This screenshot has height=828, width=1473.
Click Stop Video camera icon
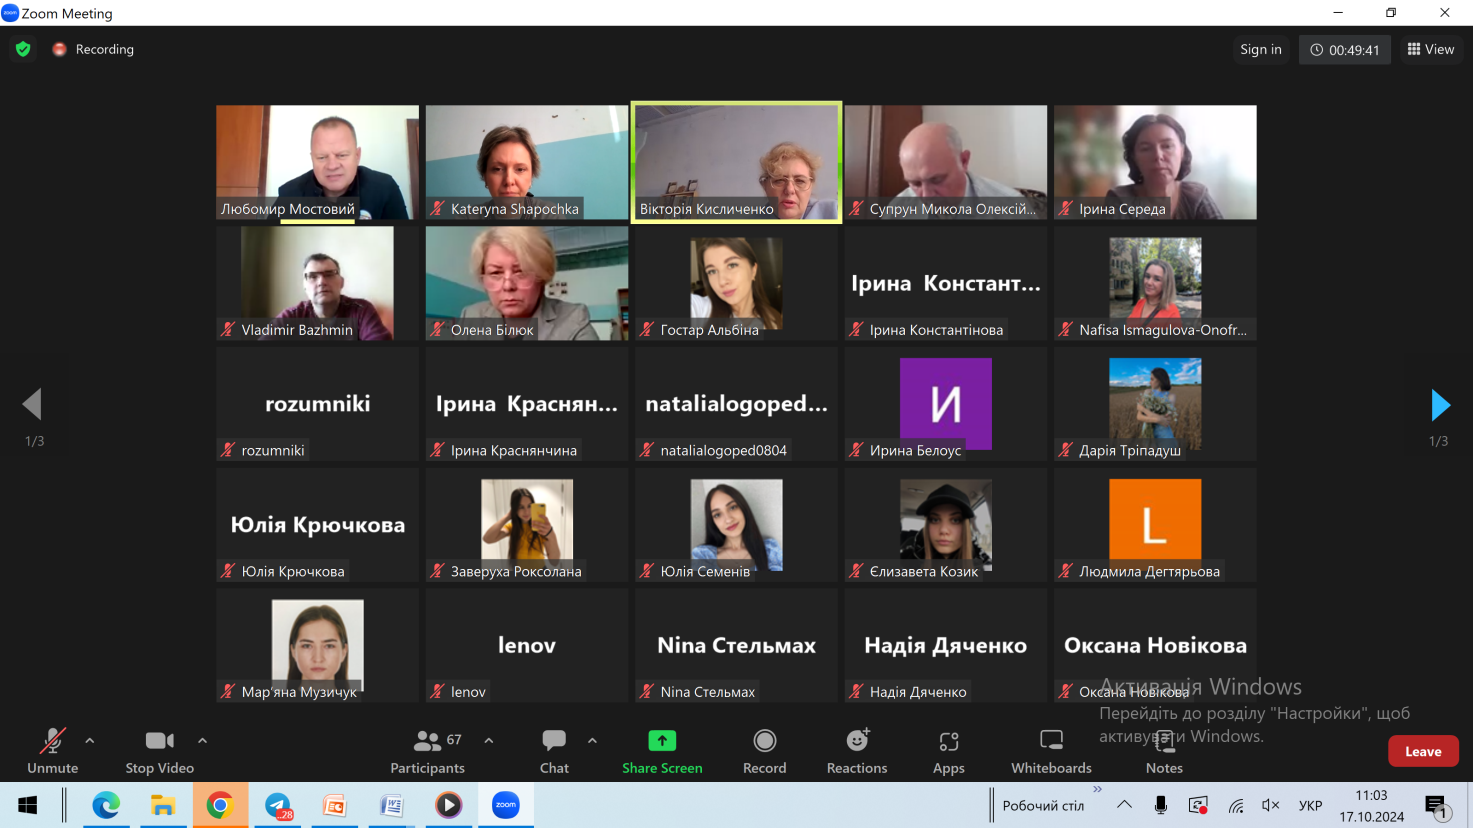pyautogui.click(x=160, y=741)
